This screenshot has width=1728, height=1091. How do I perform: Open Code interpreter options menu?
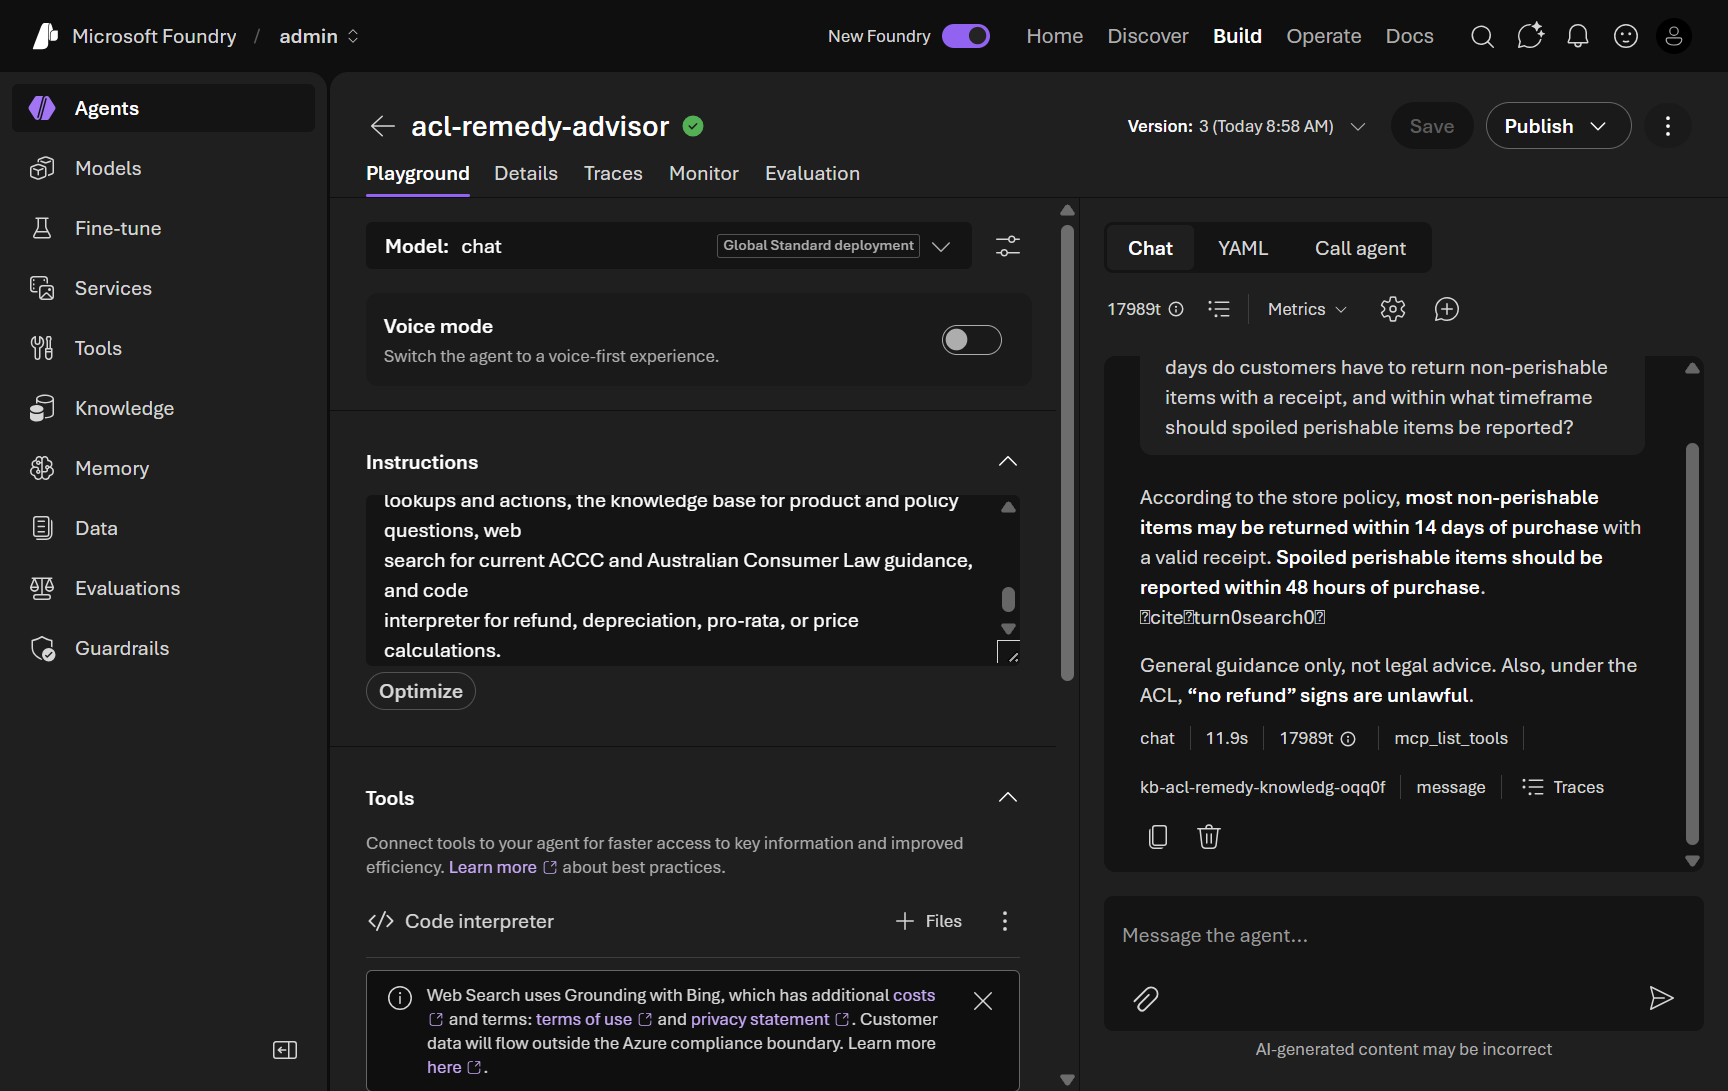[1005, 921]
